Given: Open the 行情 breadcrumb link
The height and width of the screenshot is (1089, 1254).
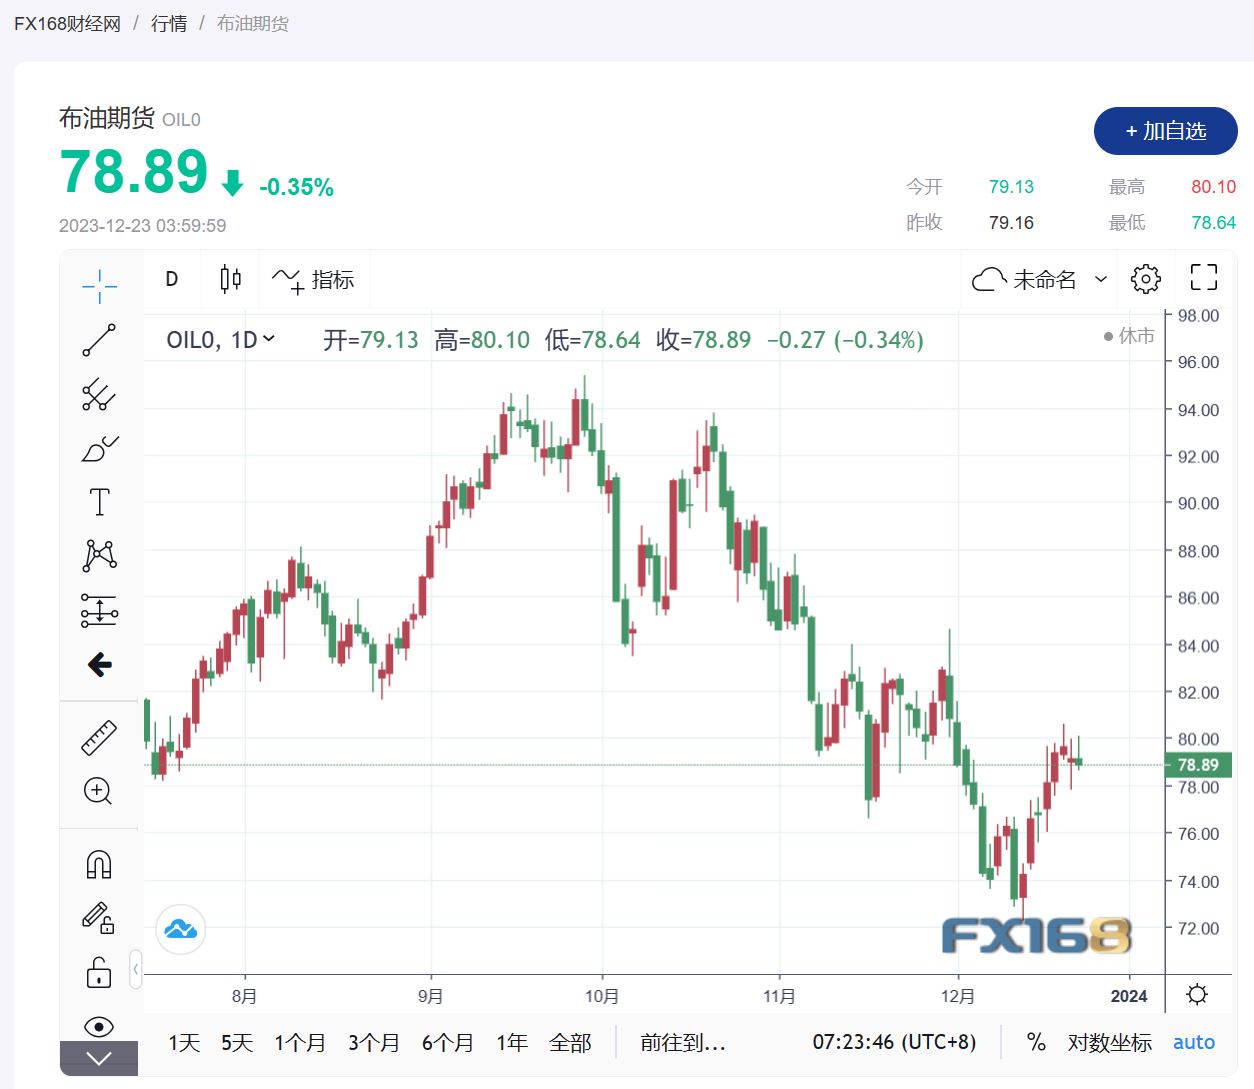Looking at the screenshot, I should click(169, 23).
